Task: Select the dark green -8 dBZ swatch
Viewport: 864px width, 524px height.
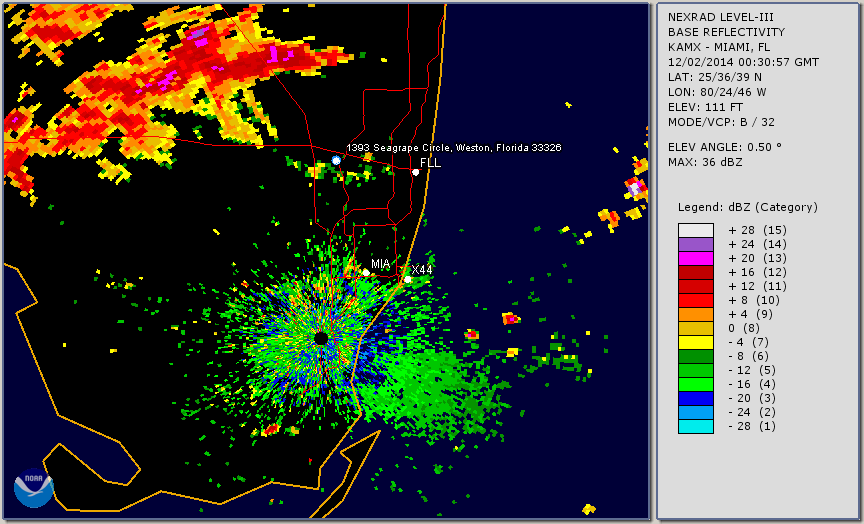Action: coord(696,356)
